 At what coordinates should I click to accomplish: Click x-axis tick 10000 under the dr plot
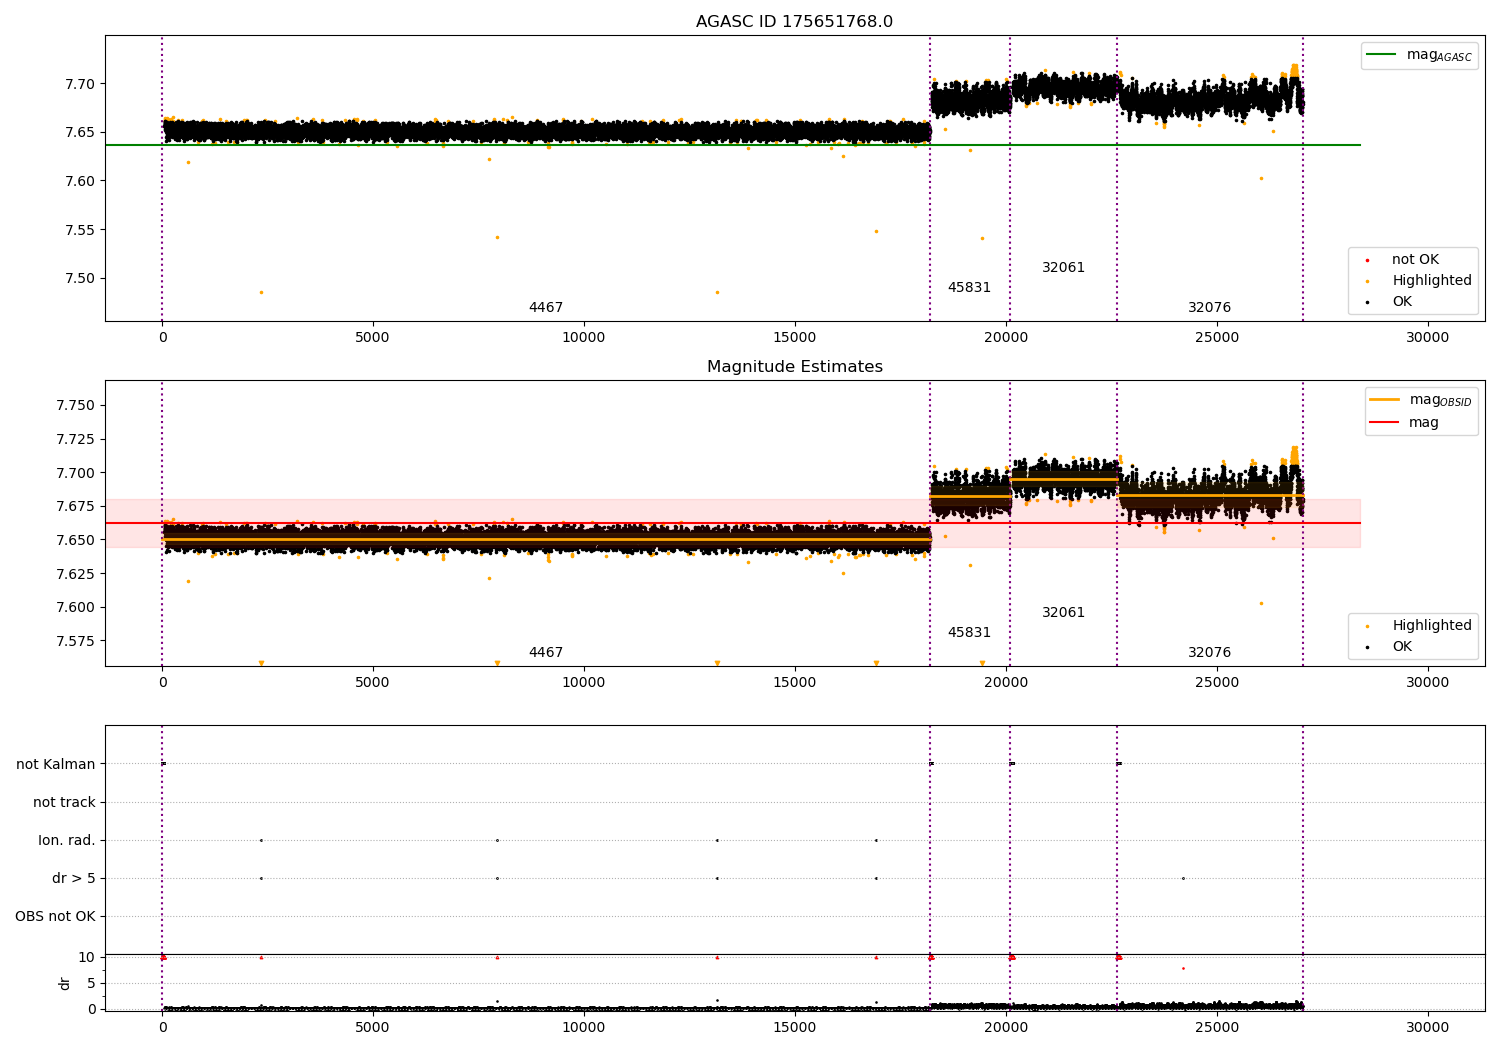pos(584,1028)
